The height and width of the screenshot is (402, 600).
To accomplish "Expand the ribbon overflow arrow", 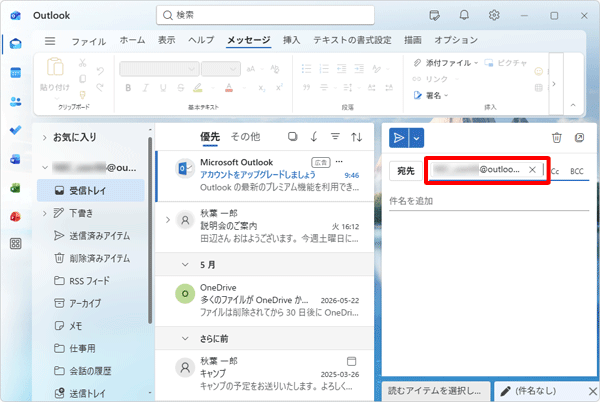I will (554, 83).
